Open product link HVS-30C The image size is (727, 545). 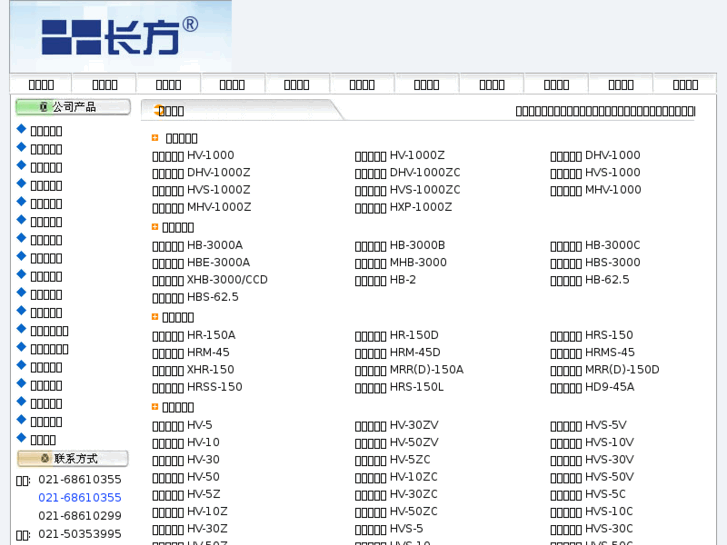(592, 529)
